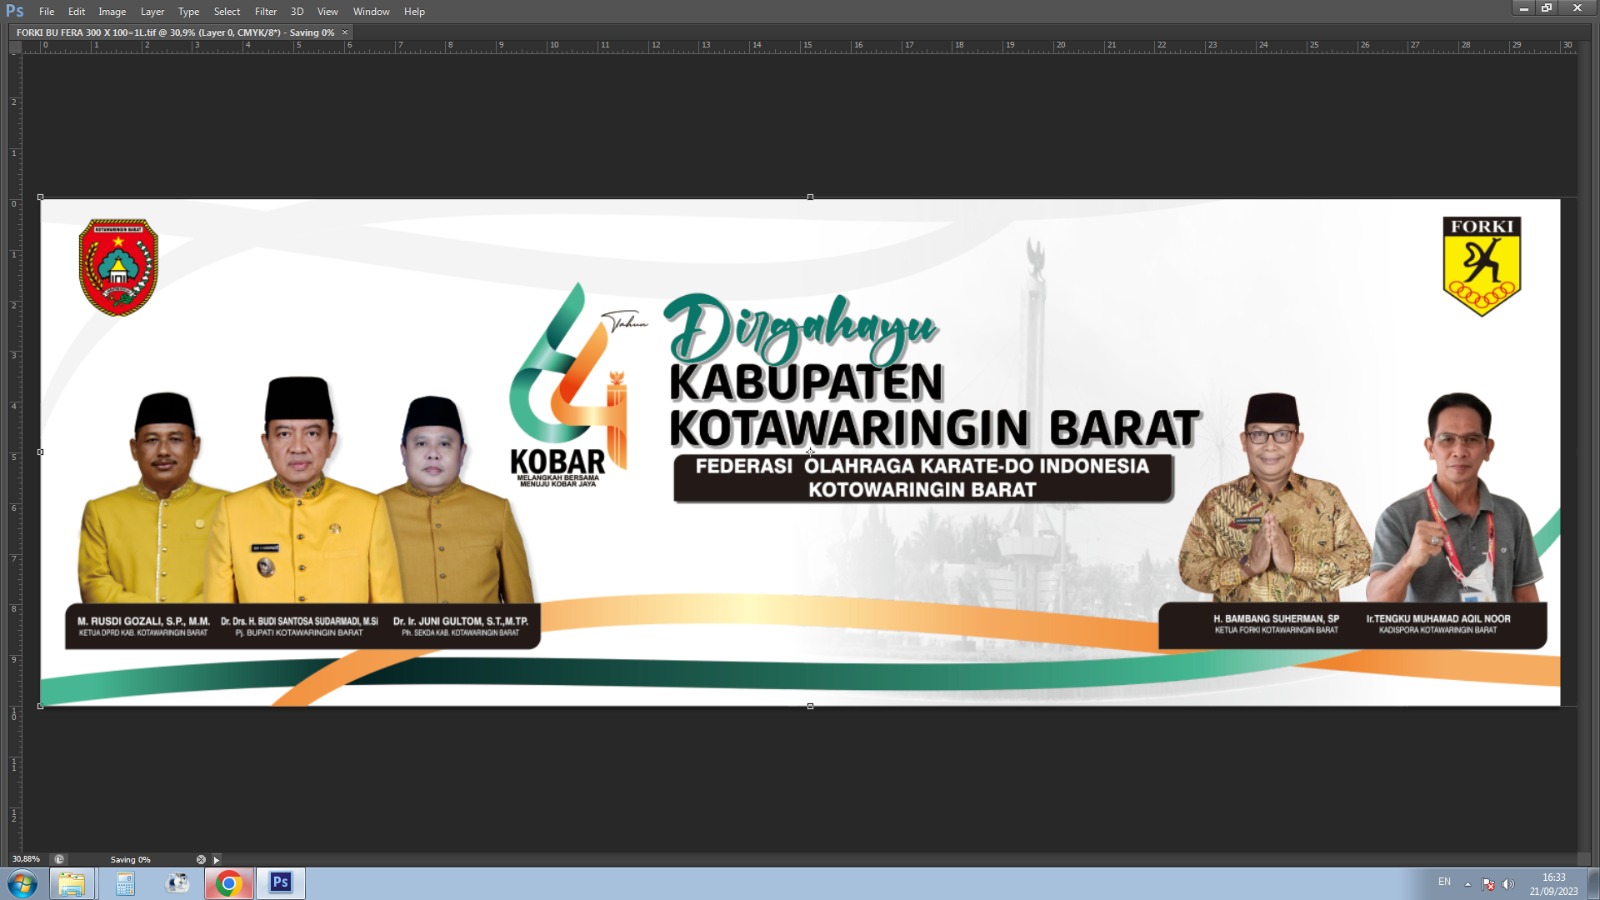The image size is (1600, 900).
Task: Open the Filter menu
Action: [266, 12]
